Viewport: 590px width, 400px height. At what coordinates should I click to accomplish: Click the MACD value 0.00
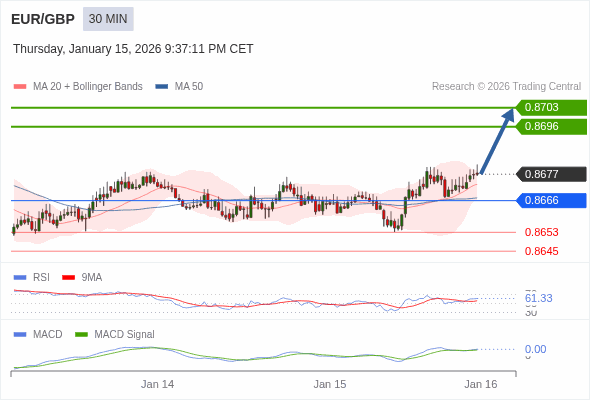coord(535,349)
